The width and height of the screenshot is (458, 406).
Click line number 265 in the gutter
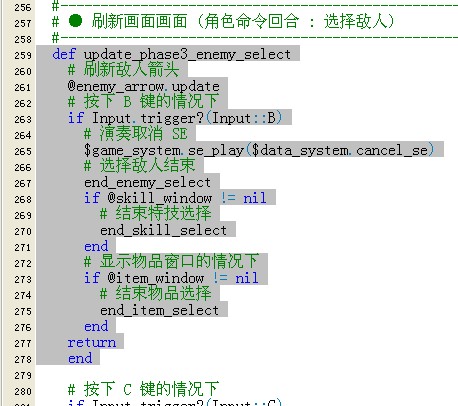pyautogui.click(x=23, y=151)
